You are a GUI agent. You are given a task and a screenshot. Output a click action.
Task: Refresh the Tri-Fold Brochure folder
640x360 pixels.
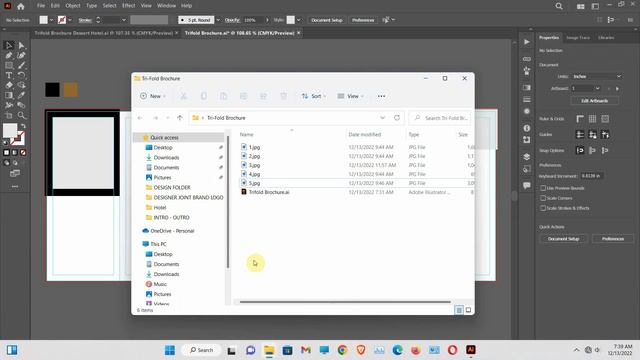(397, 118)
